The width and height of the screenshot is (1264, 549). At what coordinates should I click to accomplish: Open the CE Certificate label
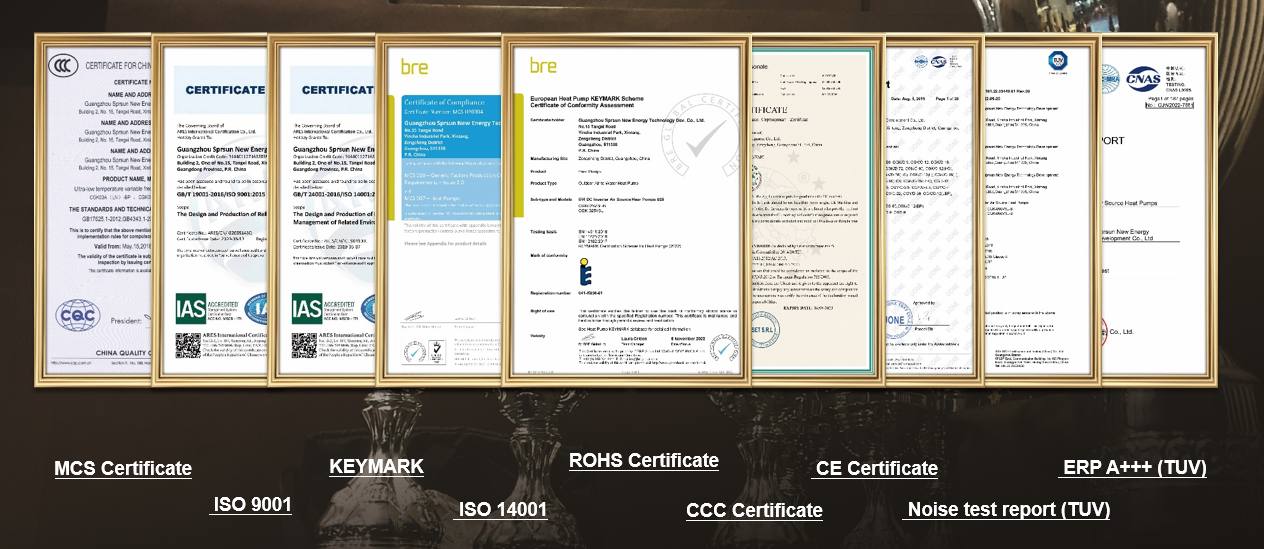coord(876,468)
